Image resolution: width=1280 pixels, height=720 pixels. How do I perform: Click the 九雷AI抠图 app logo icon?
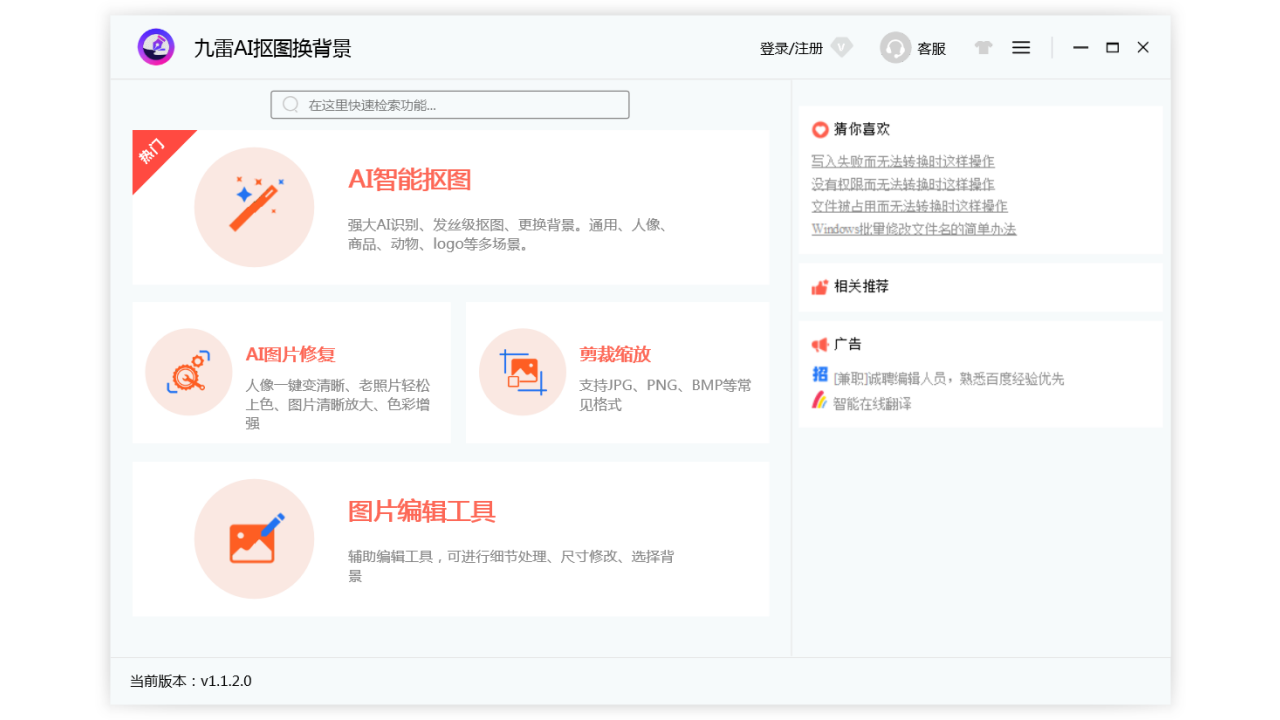156,47
